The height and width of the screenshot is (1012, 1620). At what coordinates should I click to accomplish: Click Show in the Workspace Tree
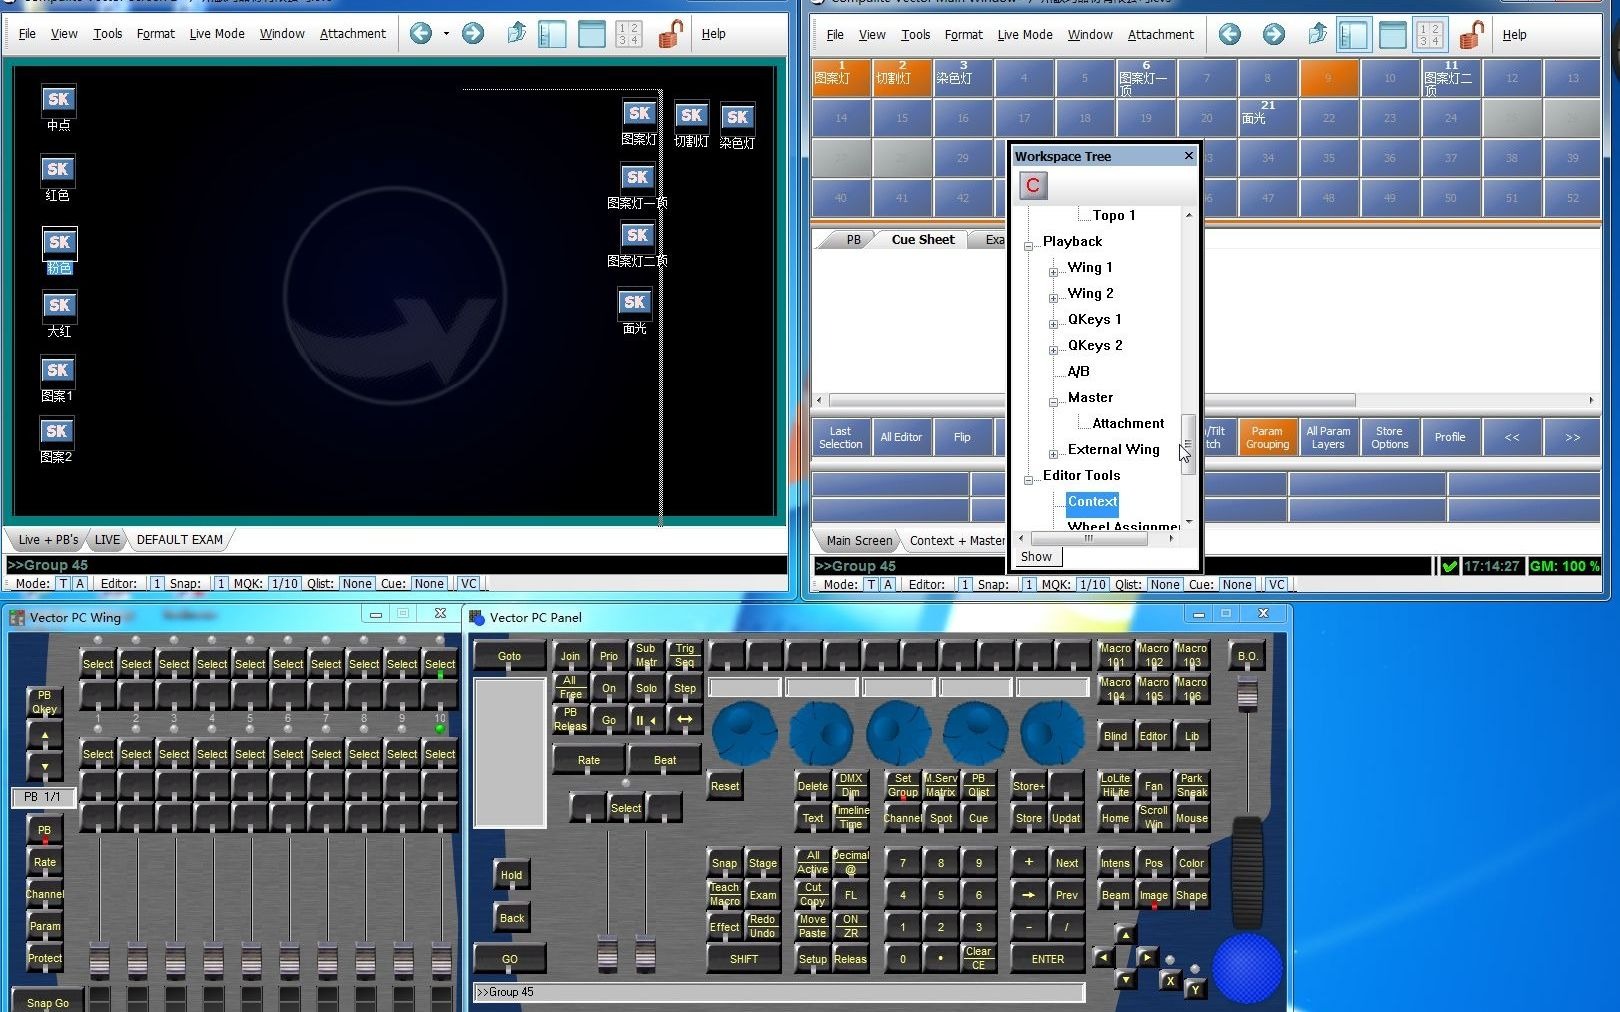pos(1036,557)
